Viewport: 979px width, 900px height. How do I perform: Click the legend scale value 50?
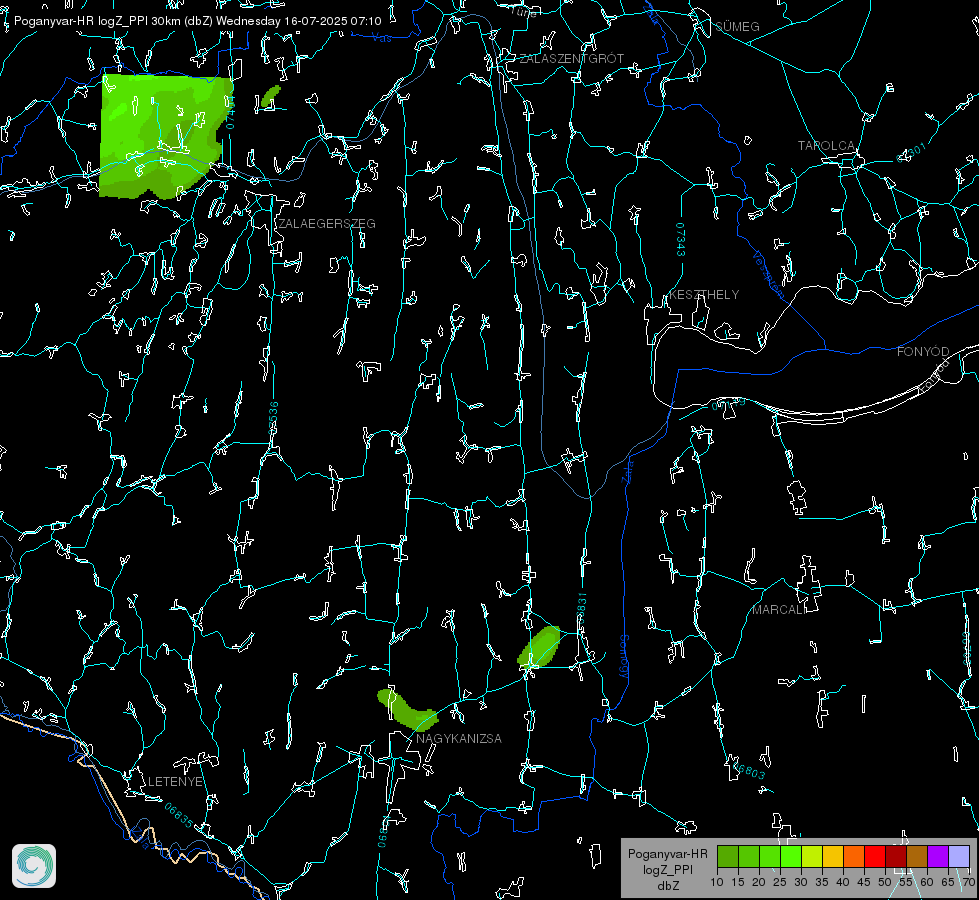pos(884,882)
